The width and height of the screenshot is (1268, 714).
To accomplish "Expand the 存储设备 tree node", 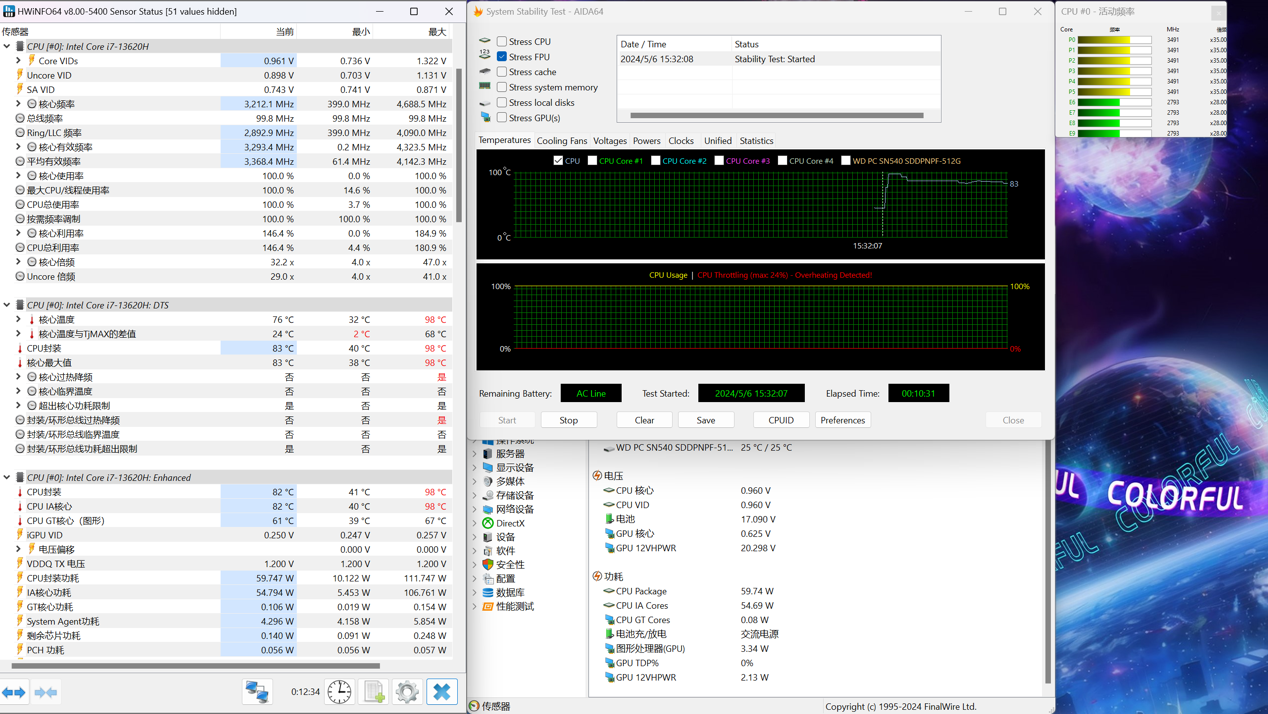I will pos(475,495).
